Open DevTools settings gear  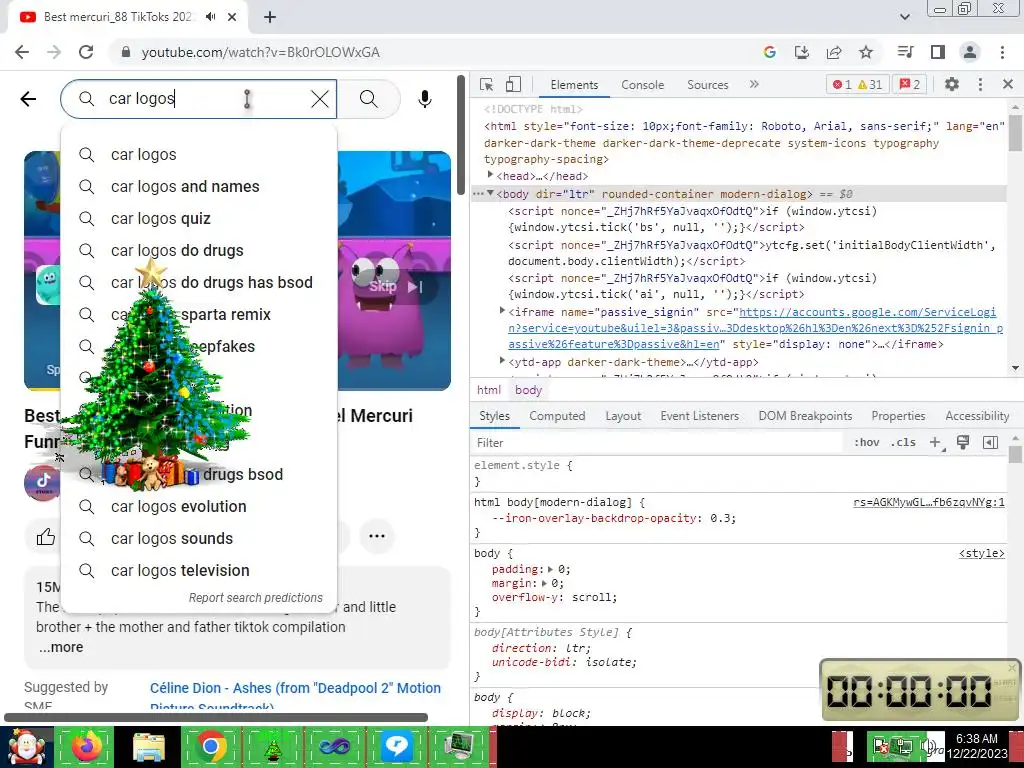[952, 84]
